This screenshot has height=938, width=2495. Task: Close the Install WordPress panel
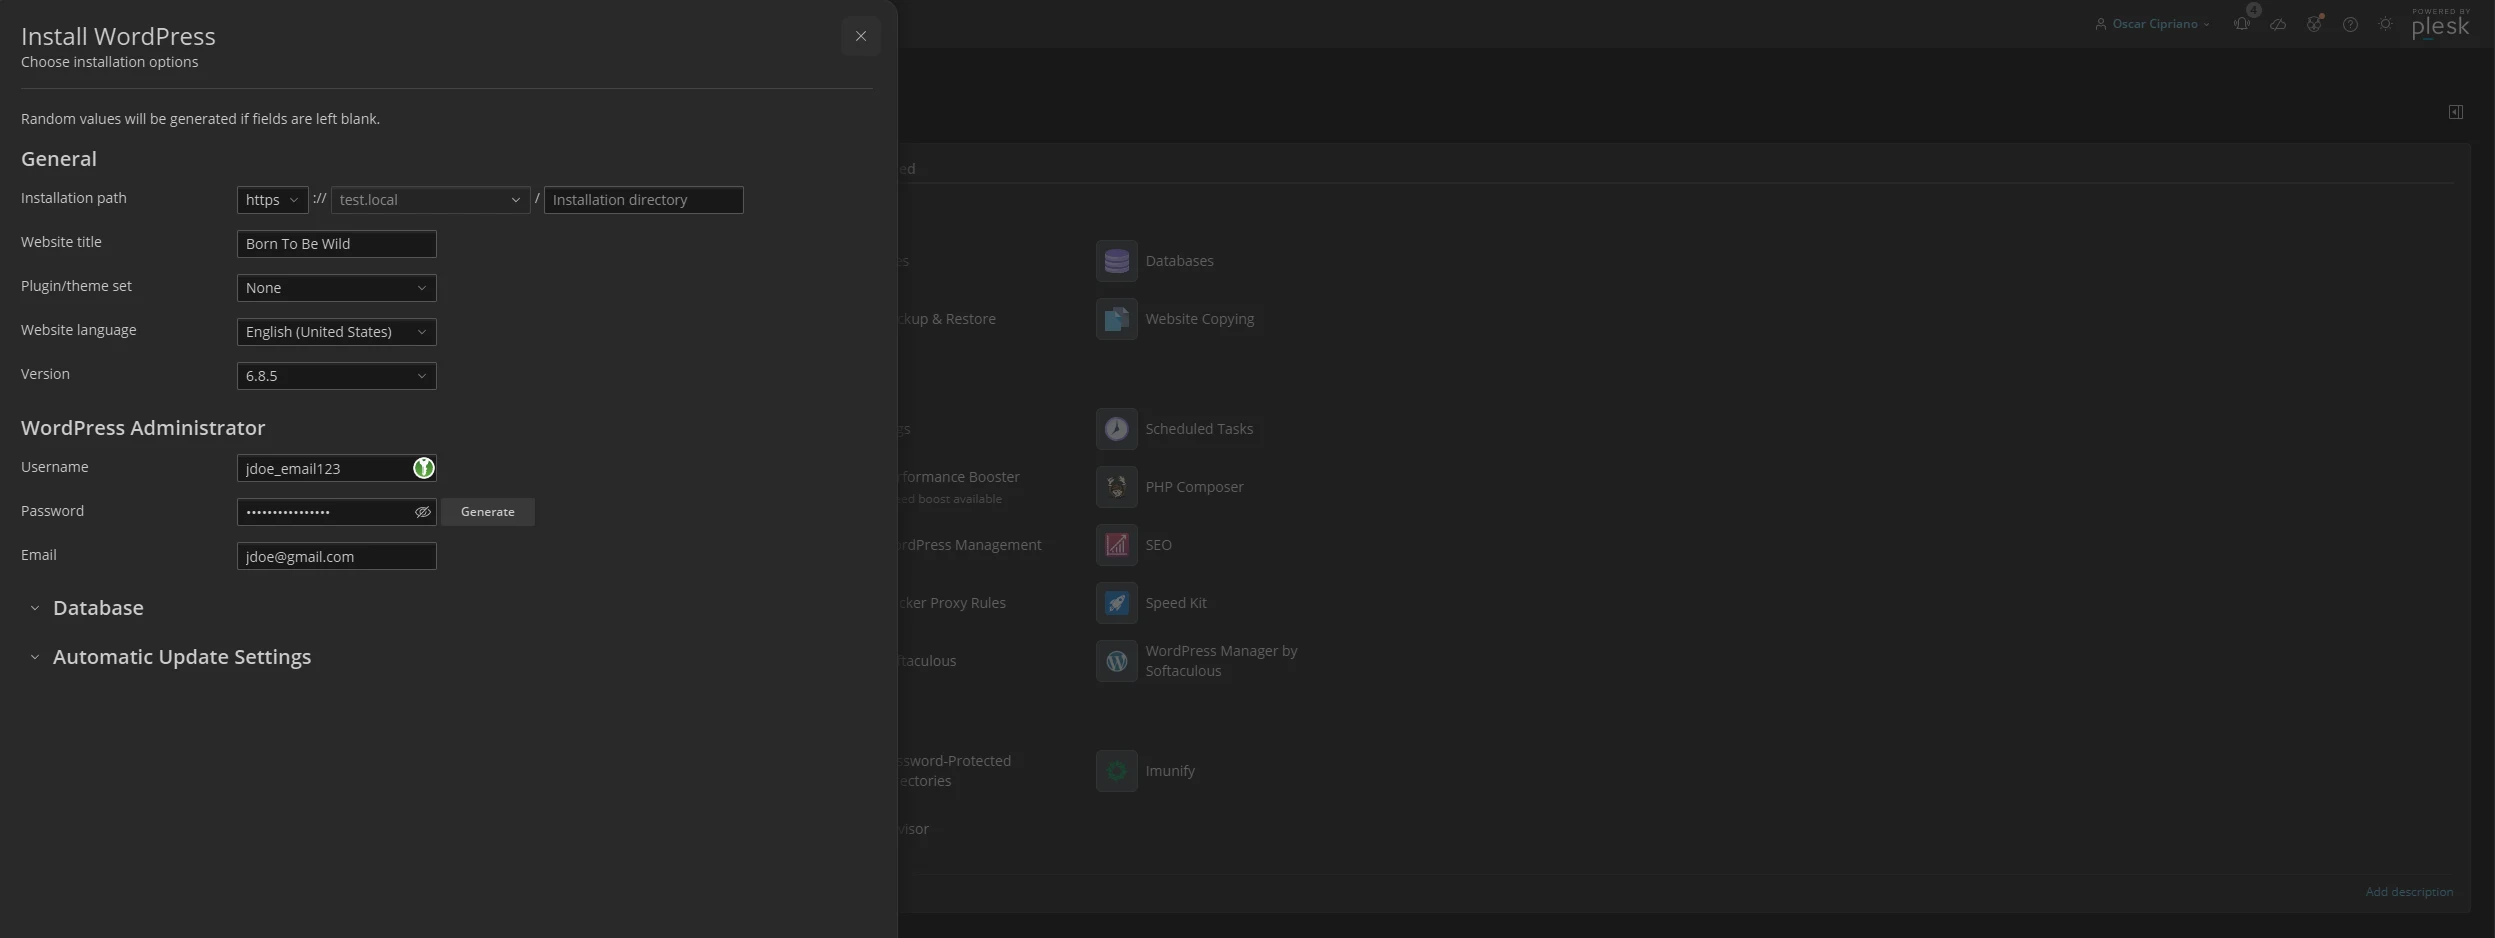tap(860, 36)
